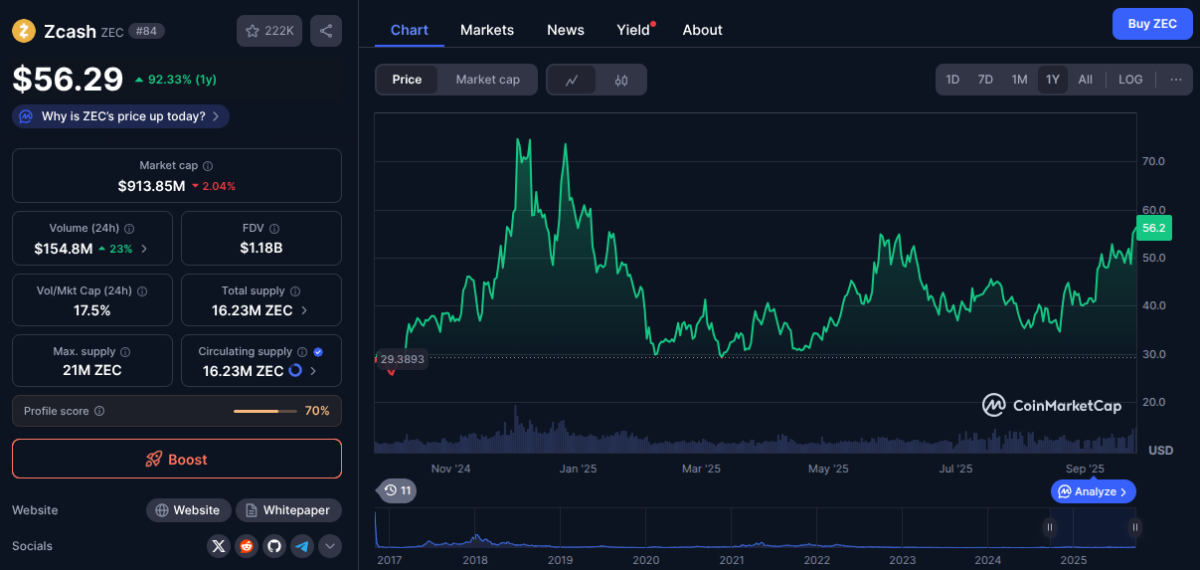The image size is (1200, 570).
Task: Click right handle of timeline range selector
Action: click(1135, 527)
